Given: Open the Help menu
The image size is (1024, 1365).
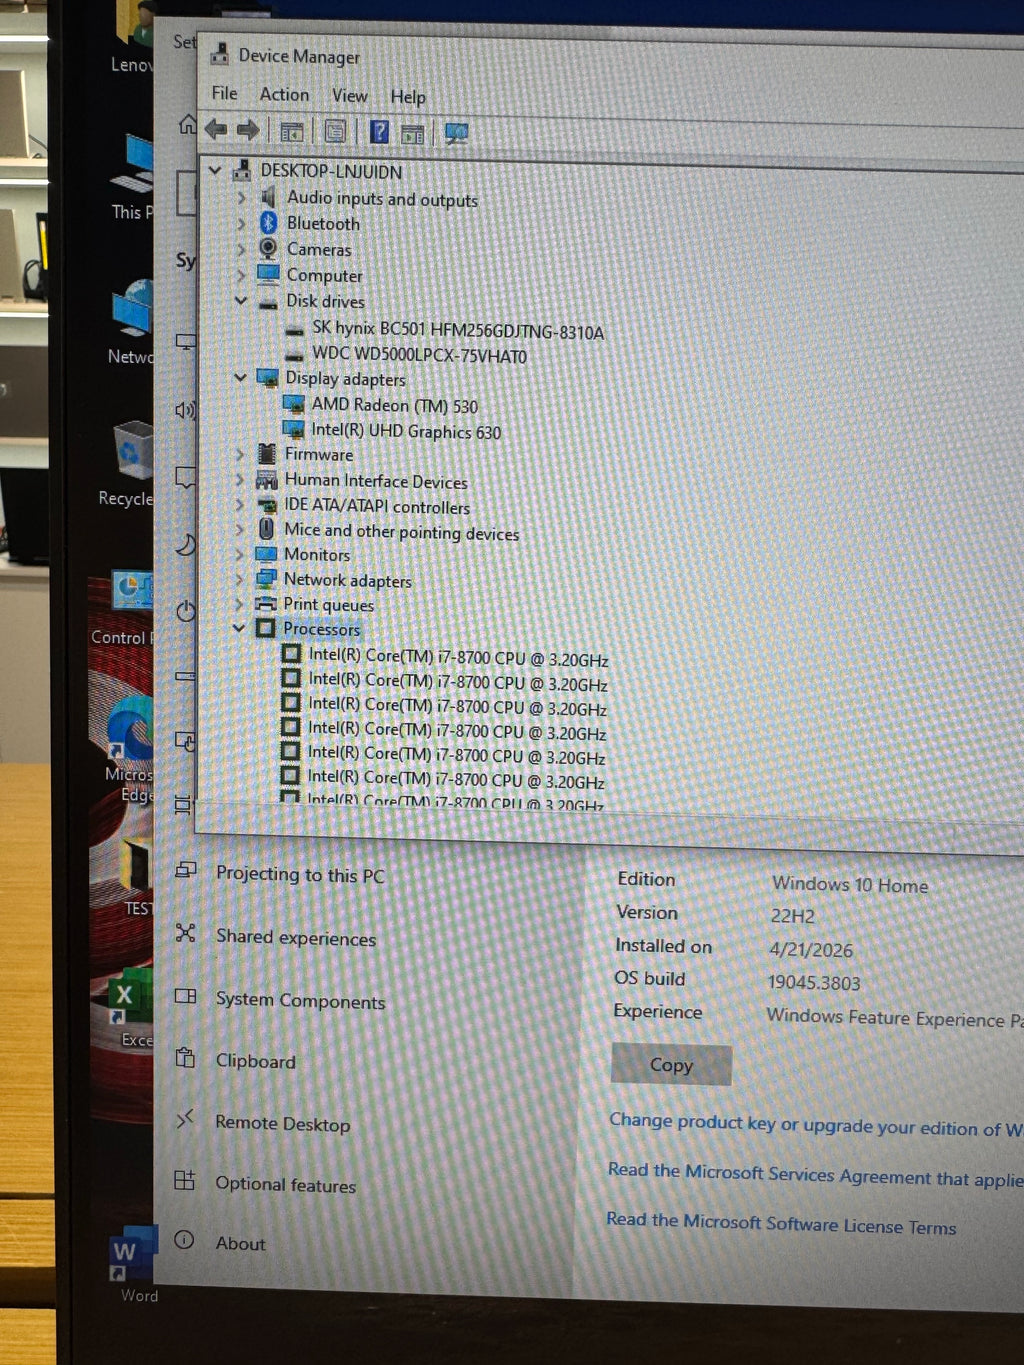Looking at the screenshot, I should 407,97.
